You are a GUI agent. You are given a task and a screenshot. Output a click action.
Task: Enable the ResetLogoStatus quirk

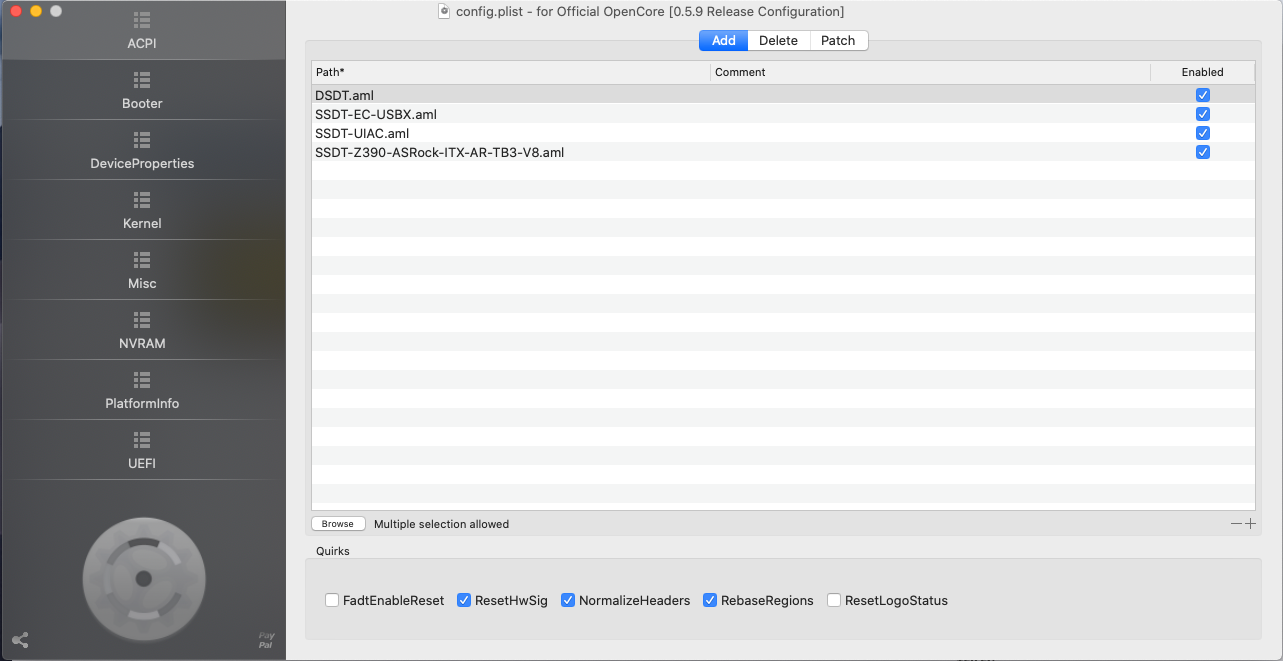point(834,600)
